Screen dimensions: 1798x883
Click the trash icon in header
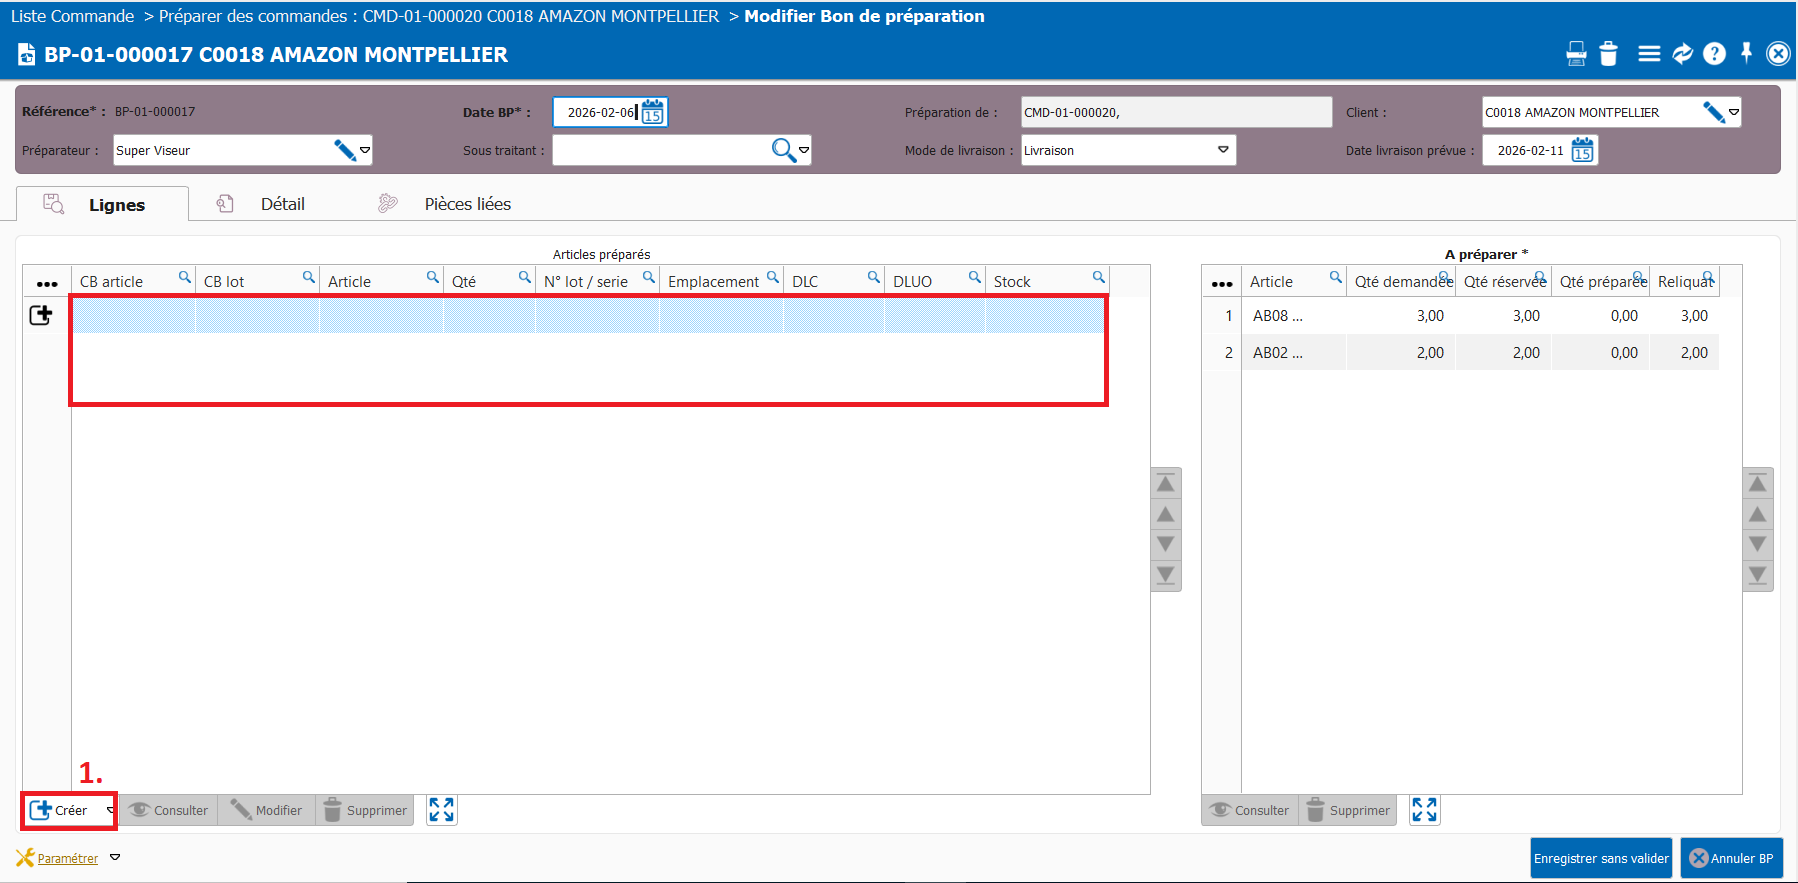click(x=1608, y=54)
